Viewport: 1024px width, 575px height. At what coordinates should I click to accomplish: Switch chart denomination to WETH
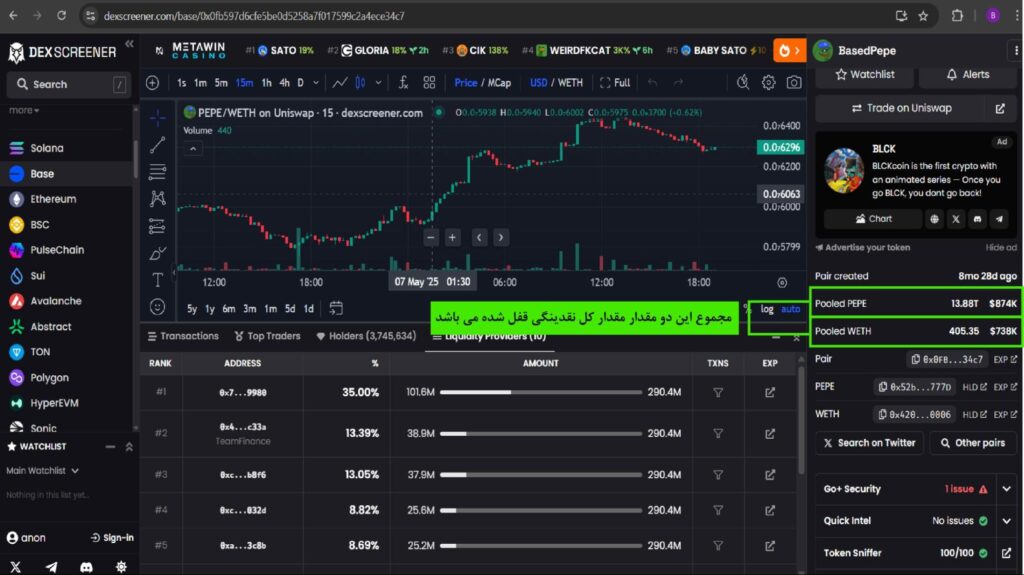point(570,82)
